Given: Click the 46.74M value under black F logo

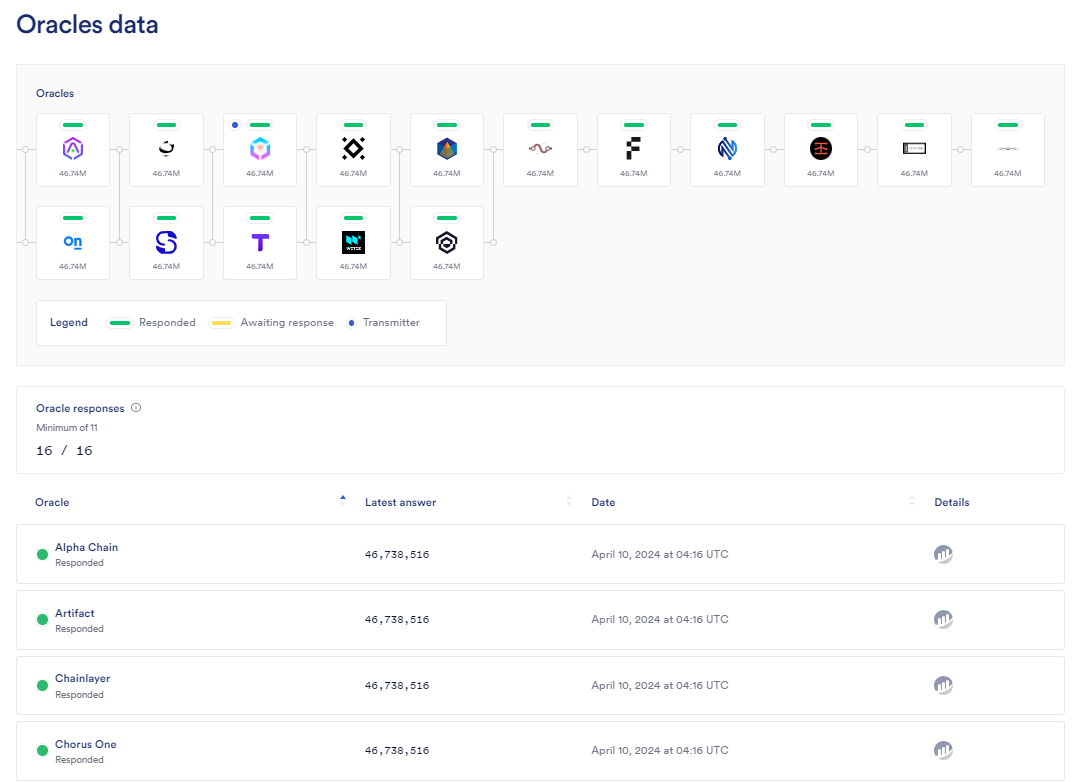Looking at the screenshot, I should [x=634, y=174].
